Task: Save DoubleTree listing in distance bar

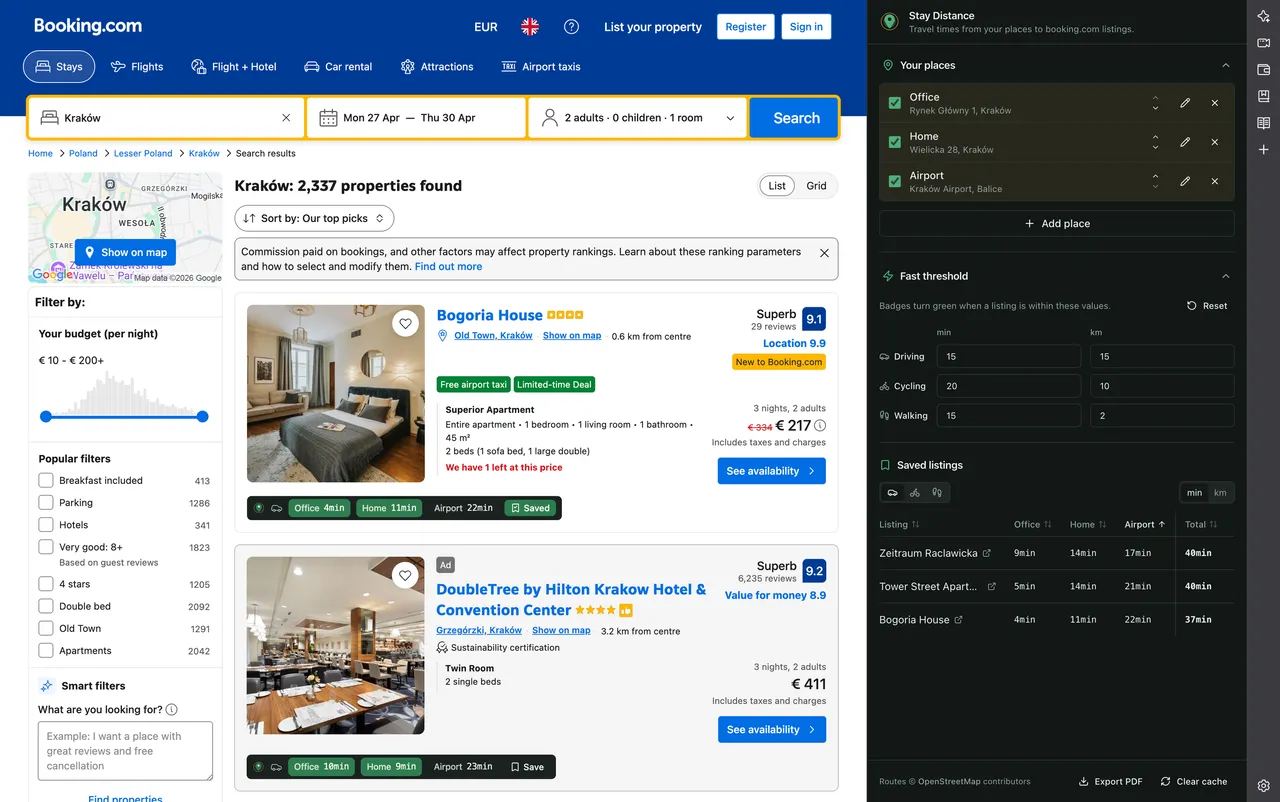Action: tap(527, 767)
